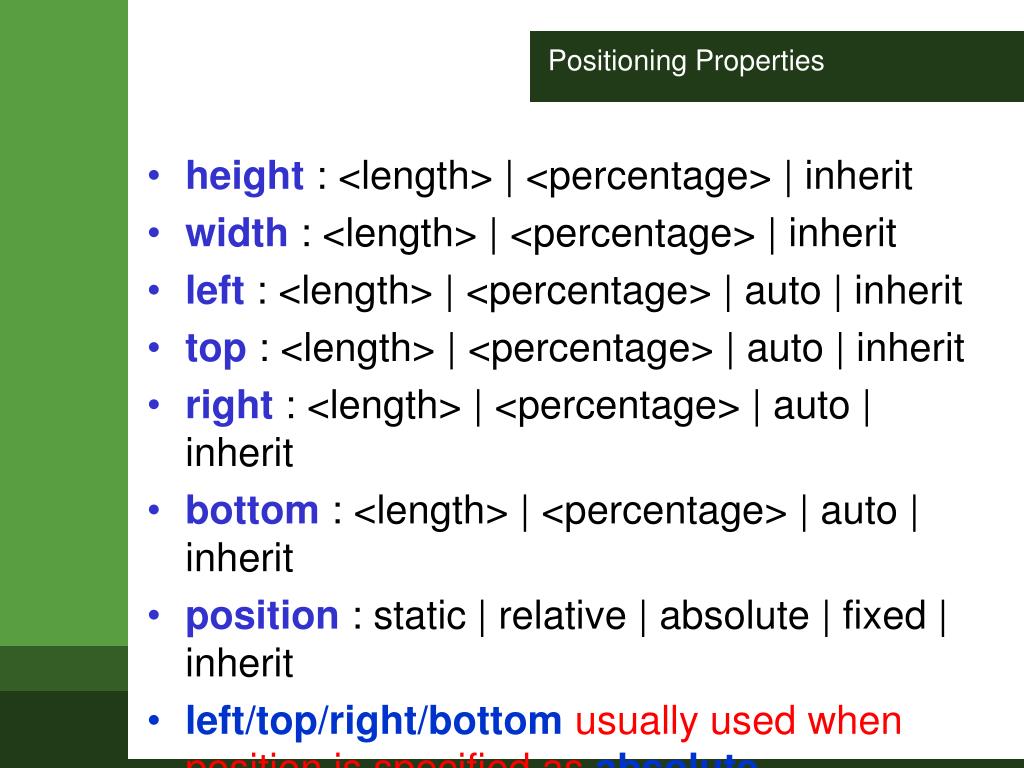Click the Positioning Properties title banner
The width and height of the screenshot is (1024, 768).
tap(776, 66)
